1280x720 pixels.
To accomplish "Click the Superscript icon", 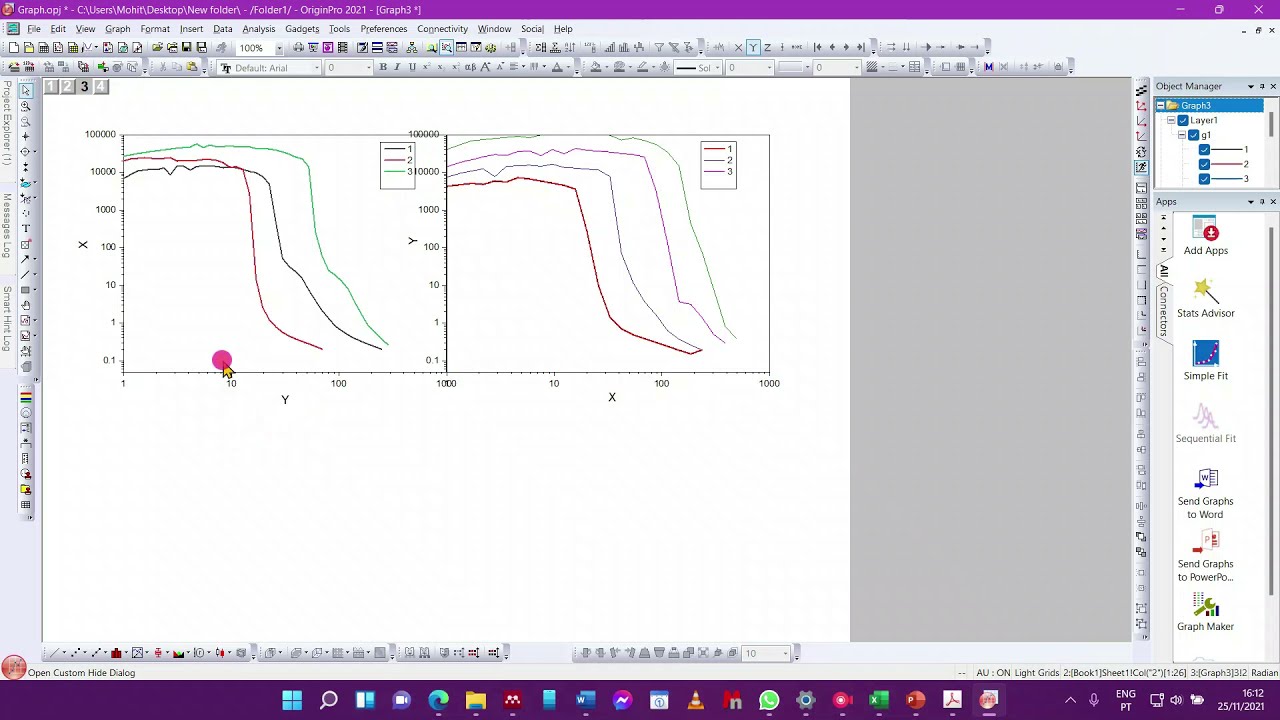I will pyautogui.click(x=426, y=67).
